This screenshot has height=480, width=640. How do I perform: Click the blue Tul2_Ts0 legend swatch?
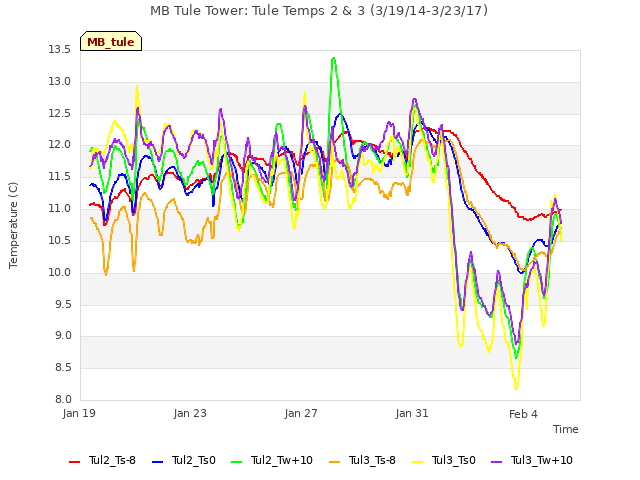[x=158, y=462]
